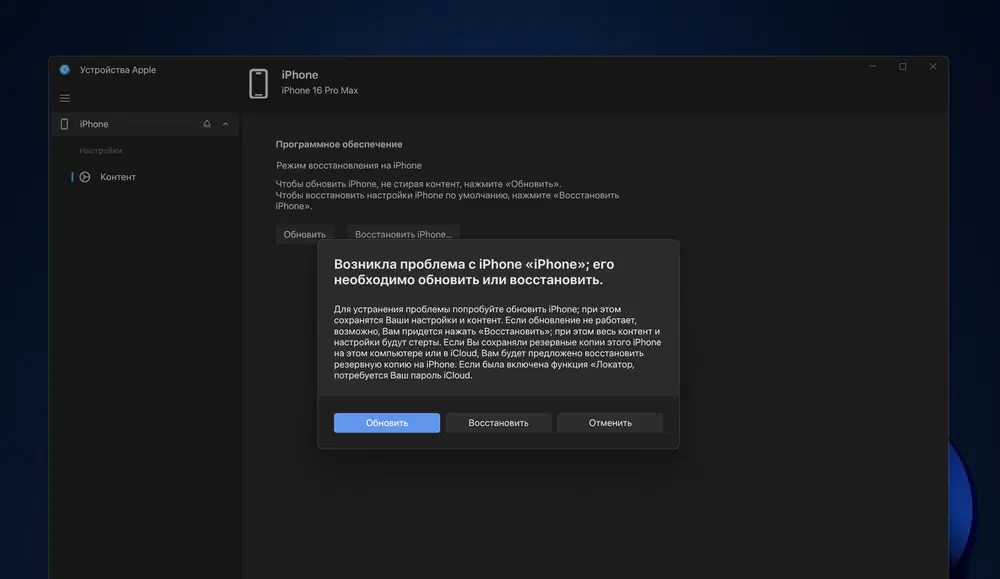The width and height of the screenshot is (1000, 579).
Task: Click the Режим восстановления на iPhone text
Action: click(349, 165)
